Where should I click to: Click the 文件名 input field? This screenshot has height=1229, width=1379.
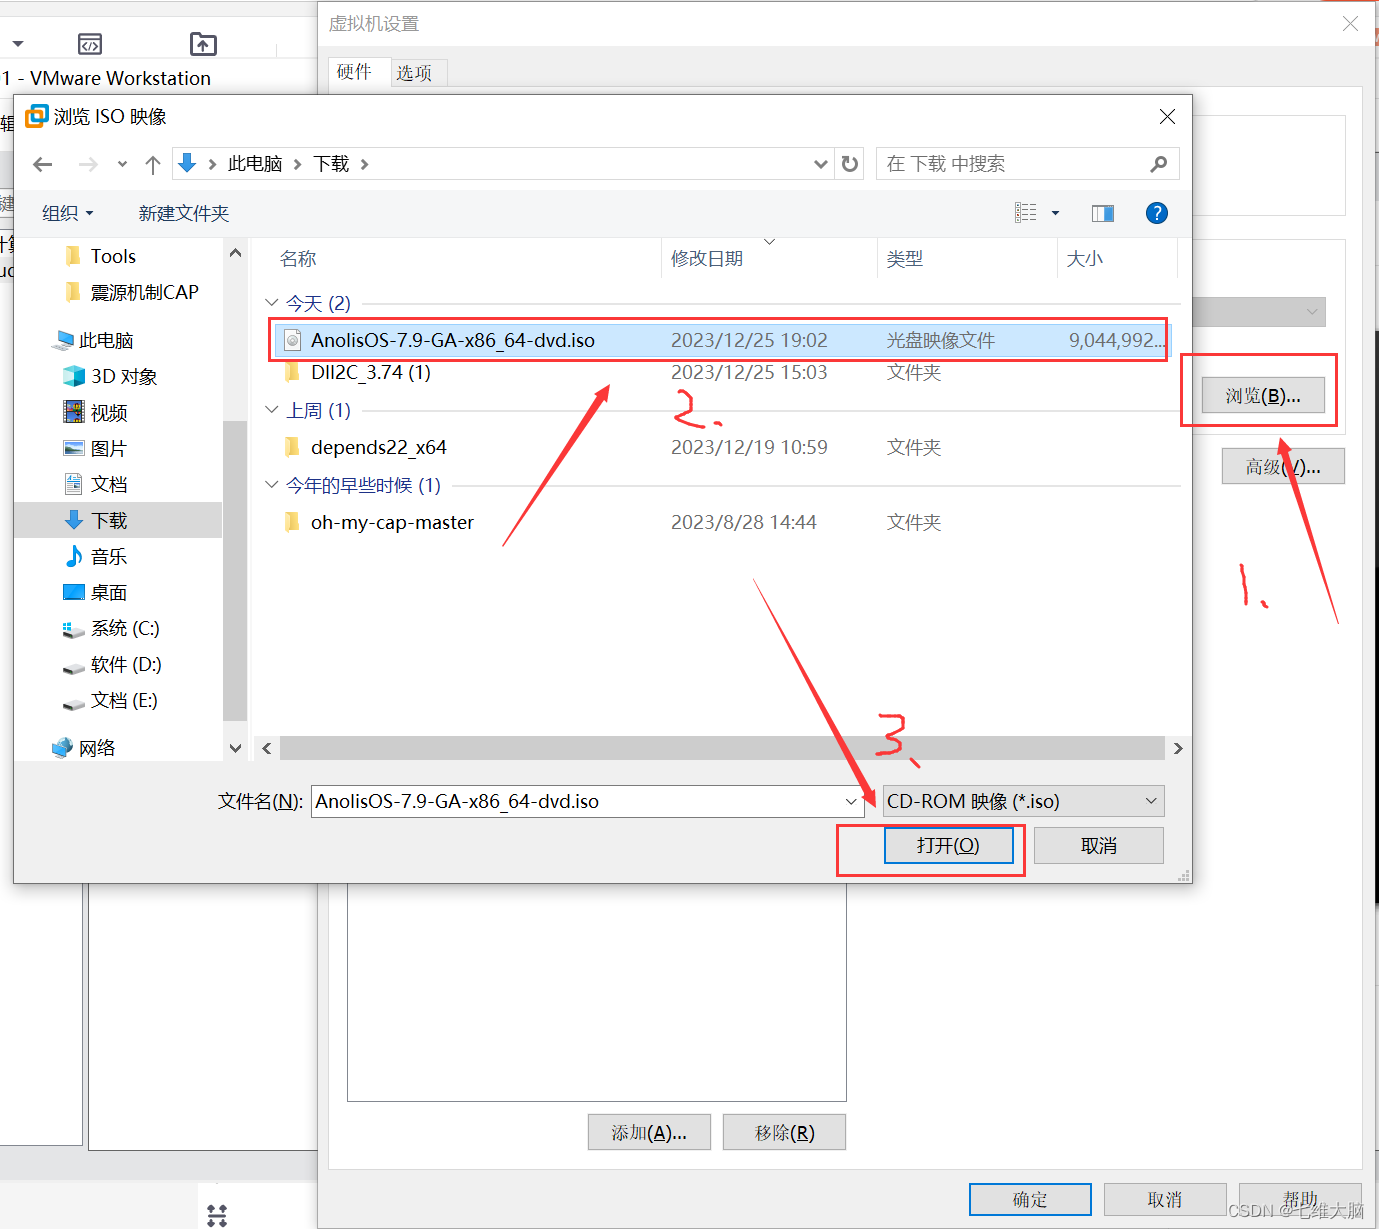(576, 801)
